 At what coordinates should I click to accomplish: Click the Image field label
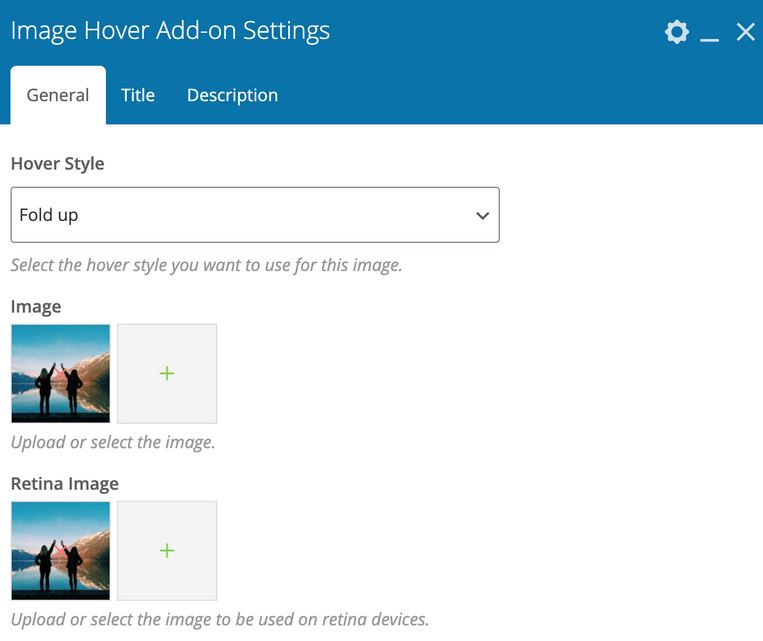36,307
